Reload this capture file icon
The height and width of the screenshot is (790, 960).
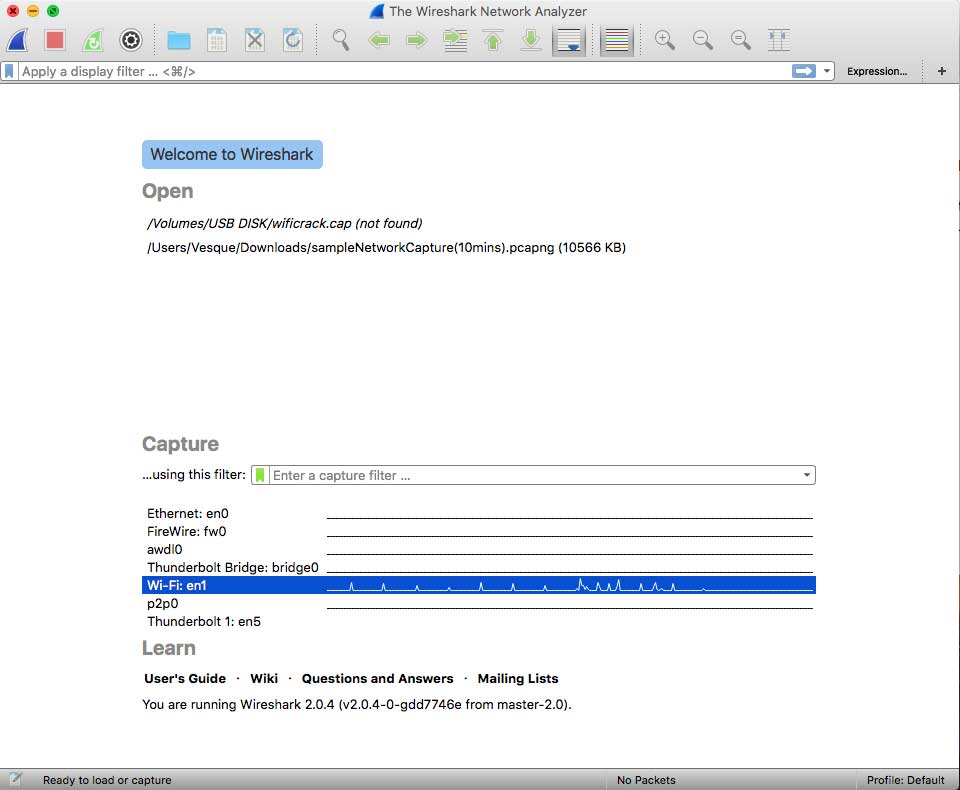point(293,40)
